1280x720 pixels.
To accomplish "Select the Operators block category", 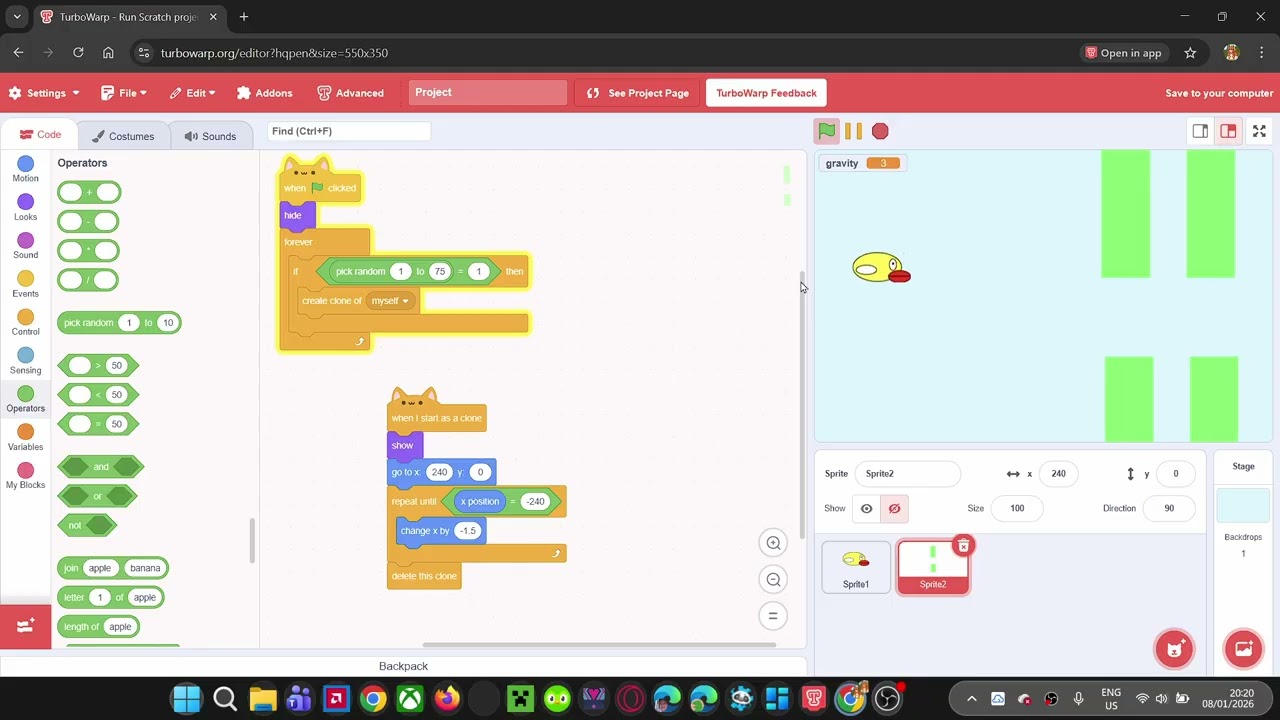I will pos(26,400).
